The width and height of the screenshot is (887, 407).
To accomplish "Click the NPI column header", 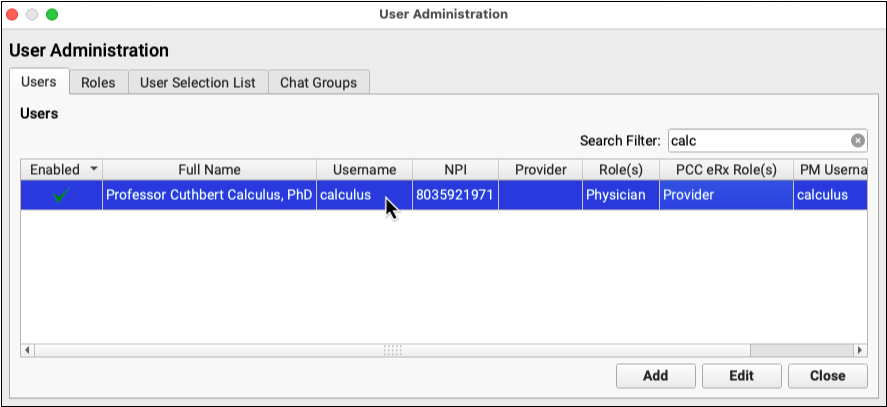I will [455, 170].
